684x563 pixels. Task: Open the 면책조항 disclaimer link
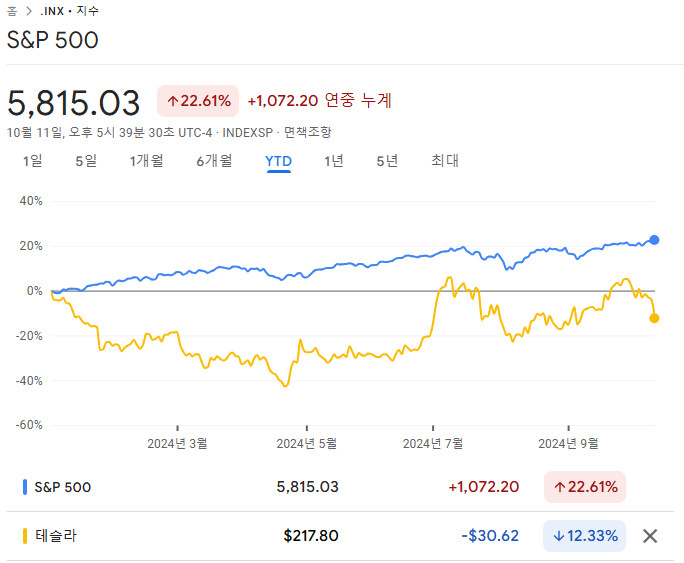point(307,132)
